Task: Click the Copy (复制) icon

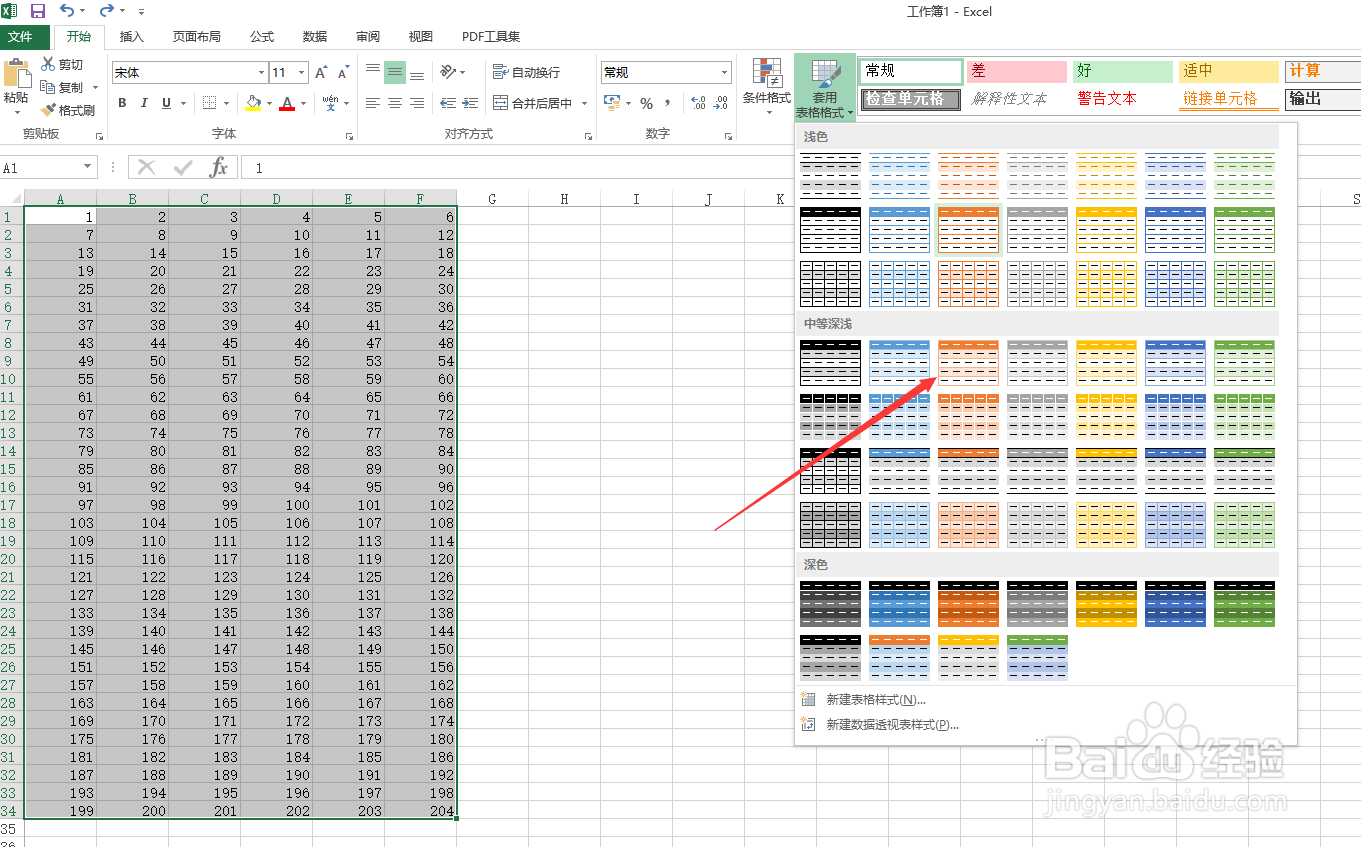Action: (x=48, y=87)
